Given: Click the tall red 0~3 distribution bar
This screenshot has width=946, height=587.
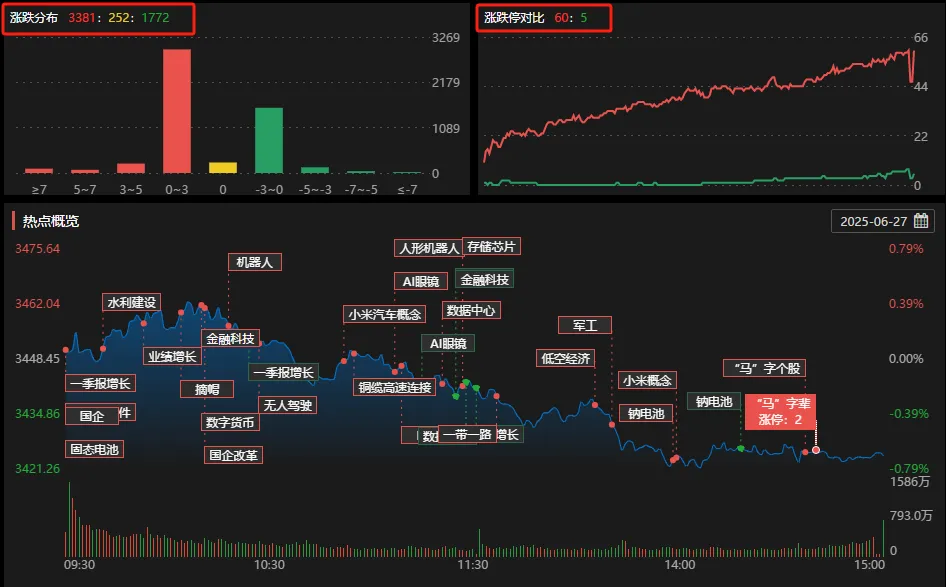Looking at the screenshot, I should coord(176,110).
